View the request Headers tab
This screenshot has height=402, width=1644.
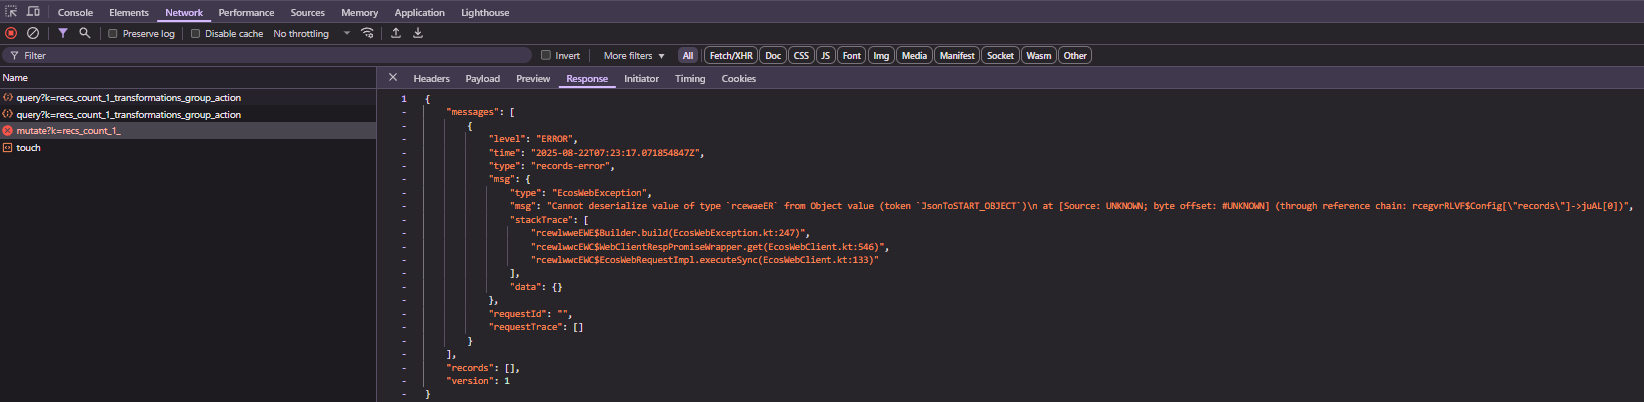432,79
